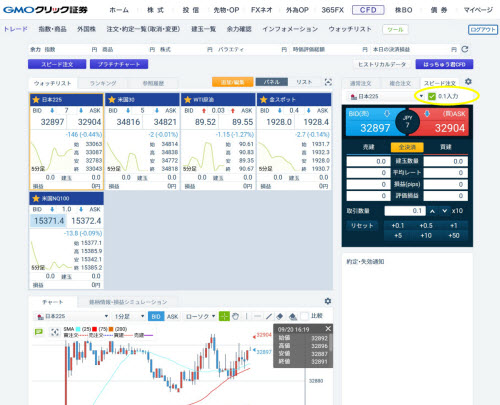
Task: Click the ASK buy price button 32904
Action: click(442, 122)
